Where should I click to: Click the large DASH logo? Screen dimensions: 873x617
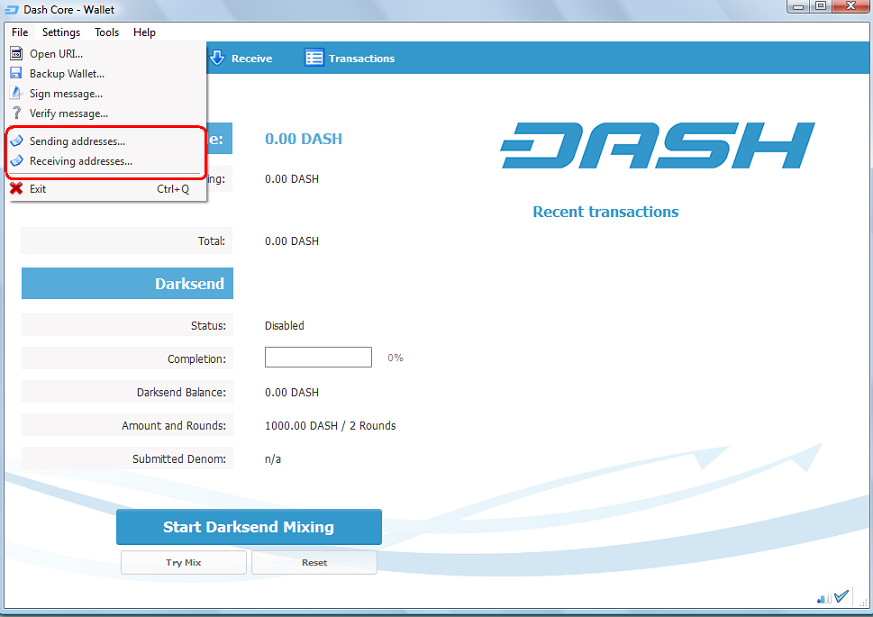(x=658, y=145)
